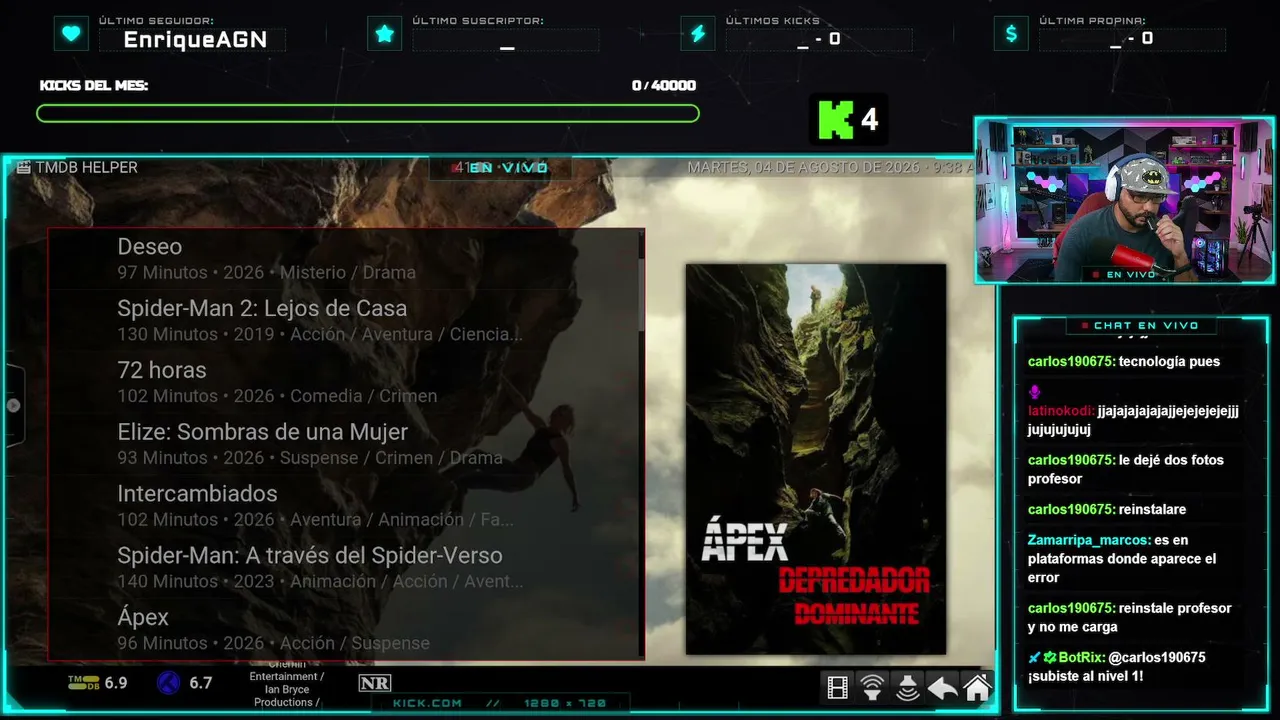Click the streaming broadcast icon beside Wi-Fi
The image size is (1280, 720).
[x=908, y=687]
